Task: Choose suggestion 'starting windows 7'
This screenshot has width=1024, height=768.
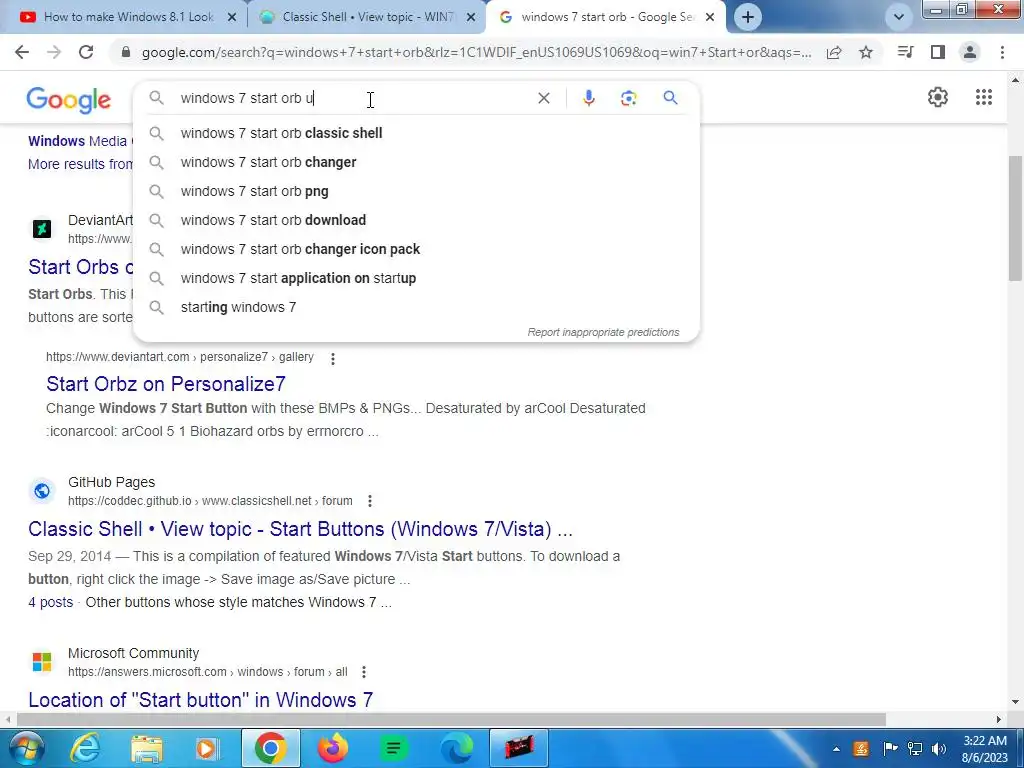Action: (x=416, y=307)
